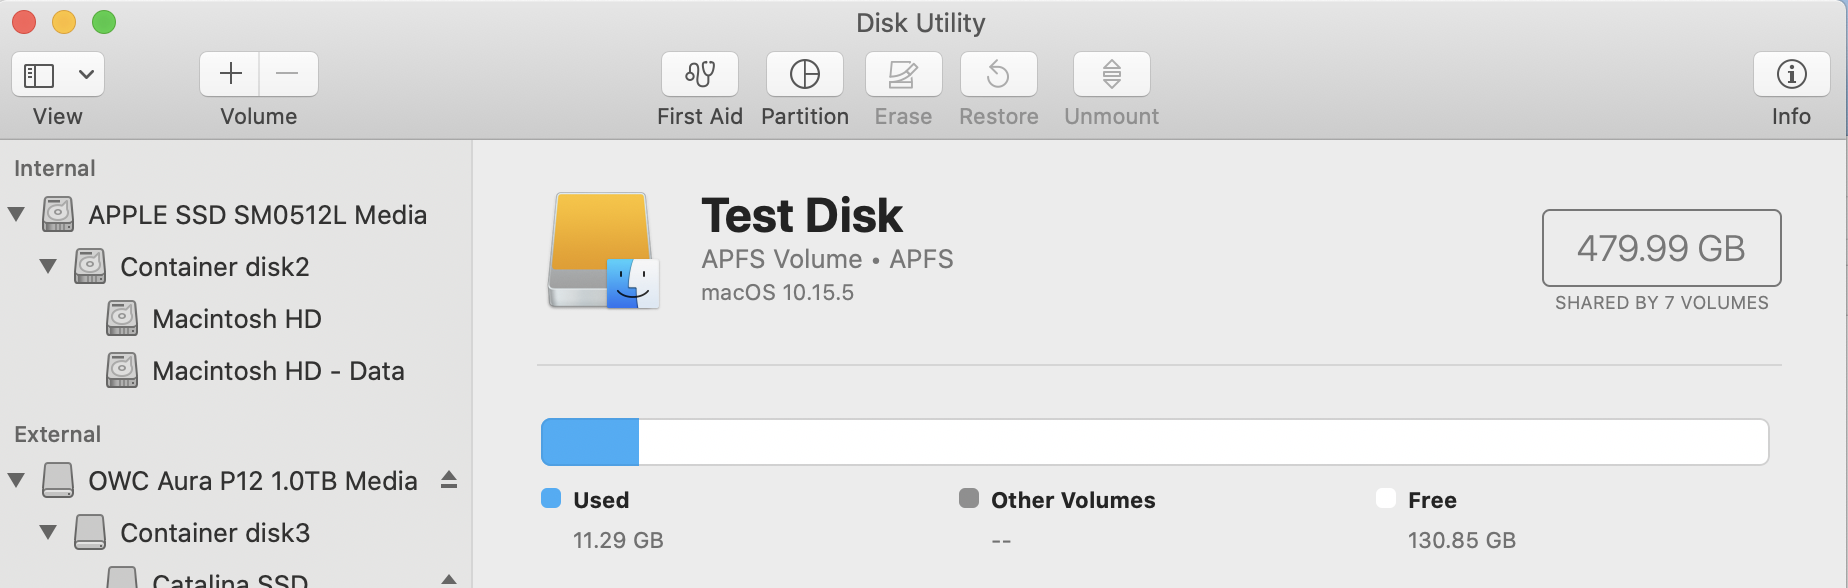Toggle the sidebar view button
Viewport: 1848px width, 588px height.
tap(40, 75)
